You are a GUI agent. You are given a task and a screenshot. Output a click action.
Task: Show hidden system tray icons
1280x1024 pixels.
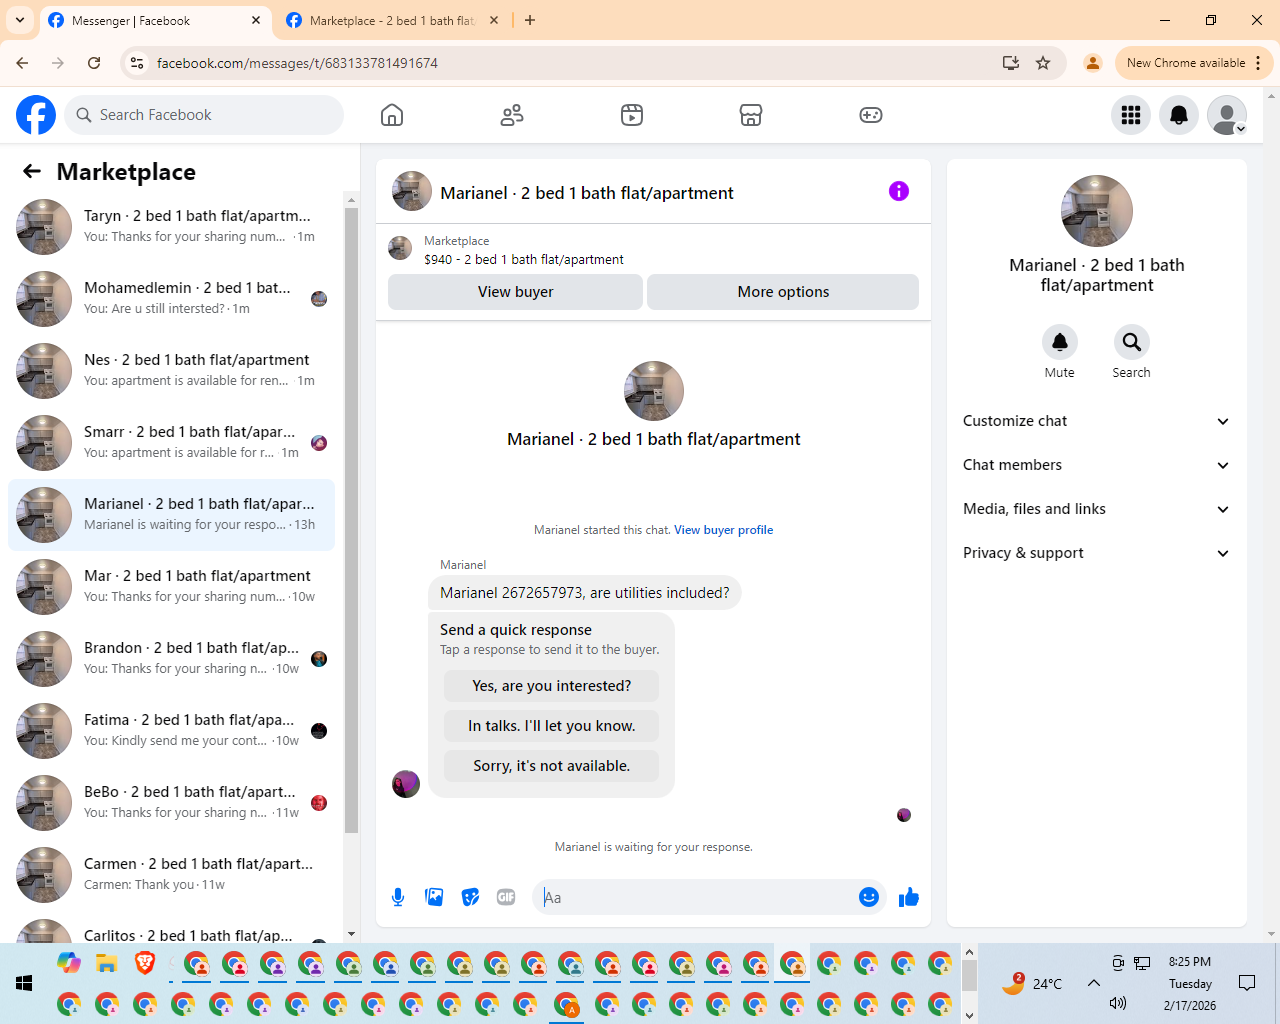pos(1094,983)
